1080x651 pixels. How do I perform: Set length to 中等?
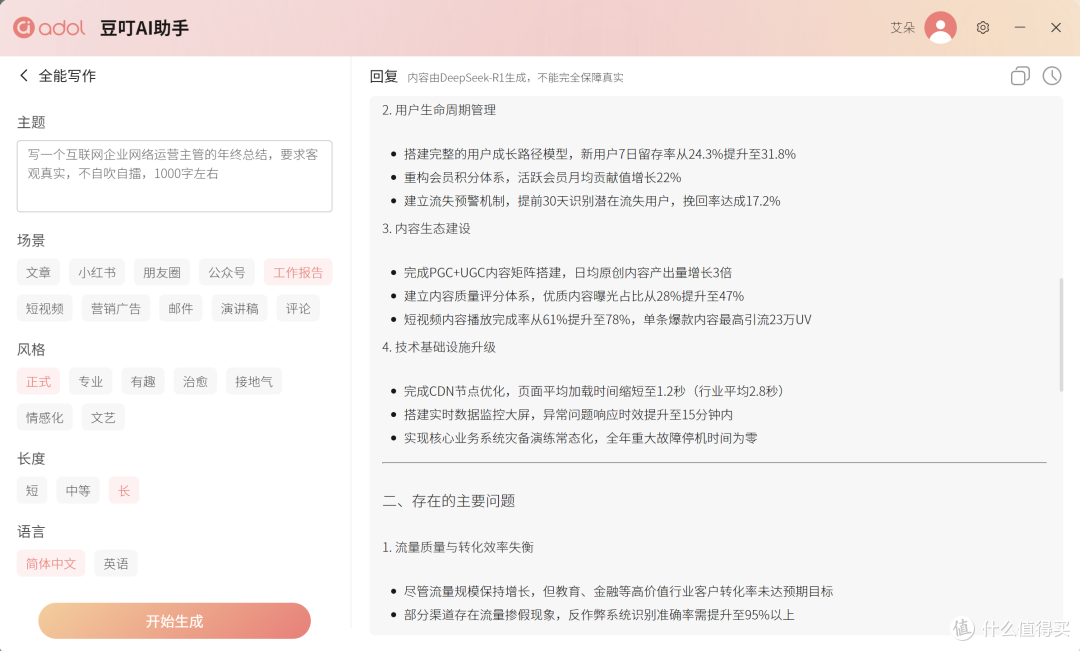(78, 490)
